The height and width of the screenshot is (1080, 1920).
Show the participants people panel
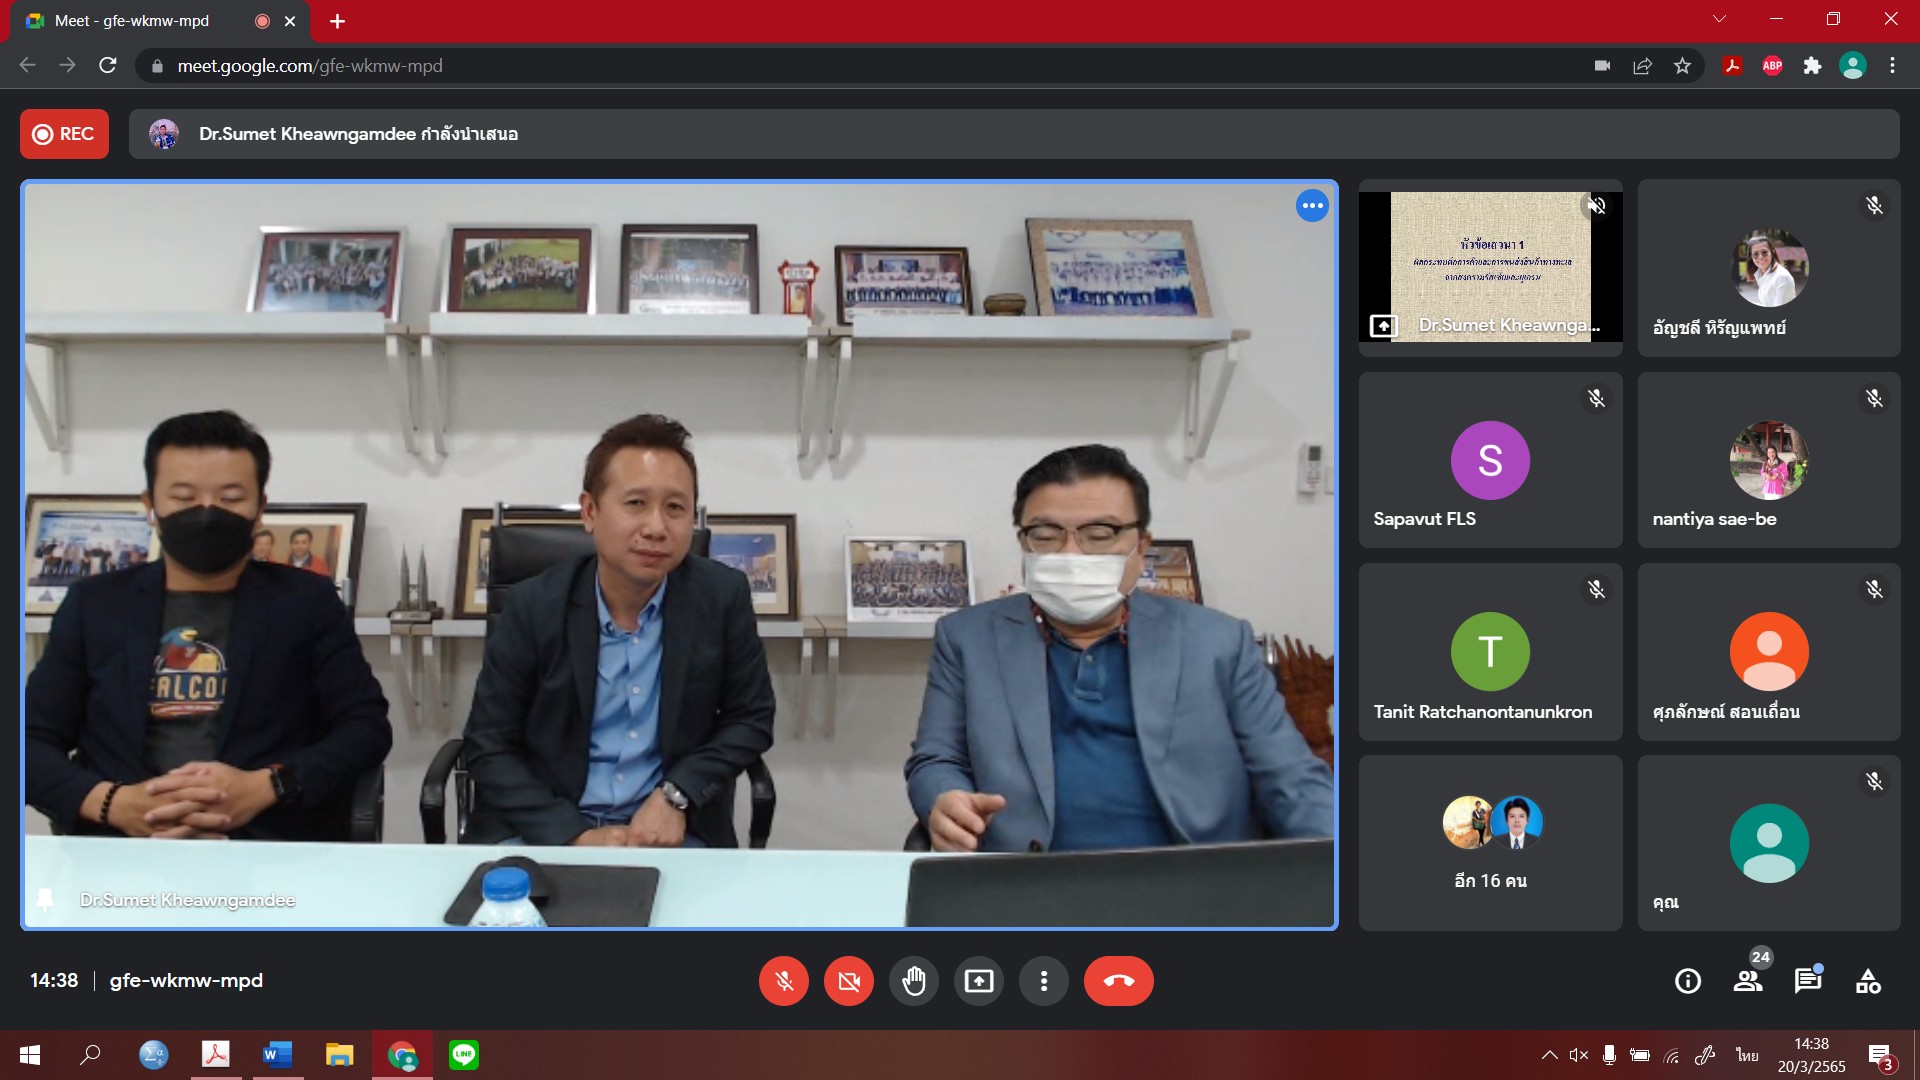coord(1748,981)
